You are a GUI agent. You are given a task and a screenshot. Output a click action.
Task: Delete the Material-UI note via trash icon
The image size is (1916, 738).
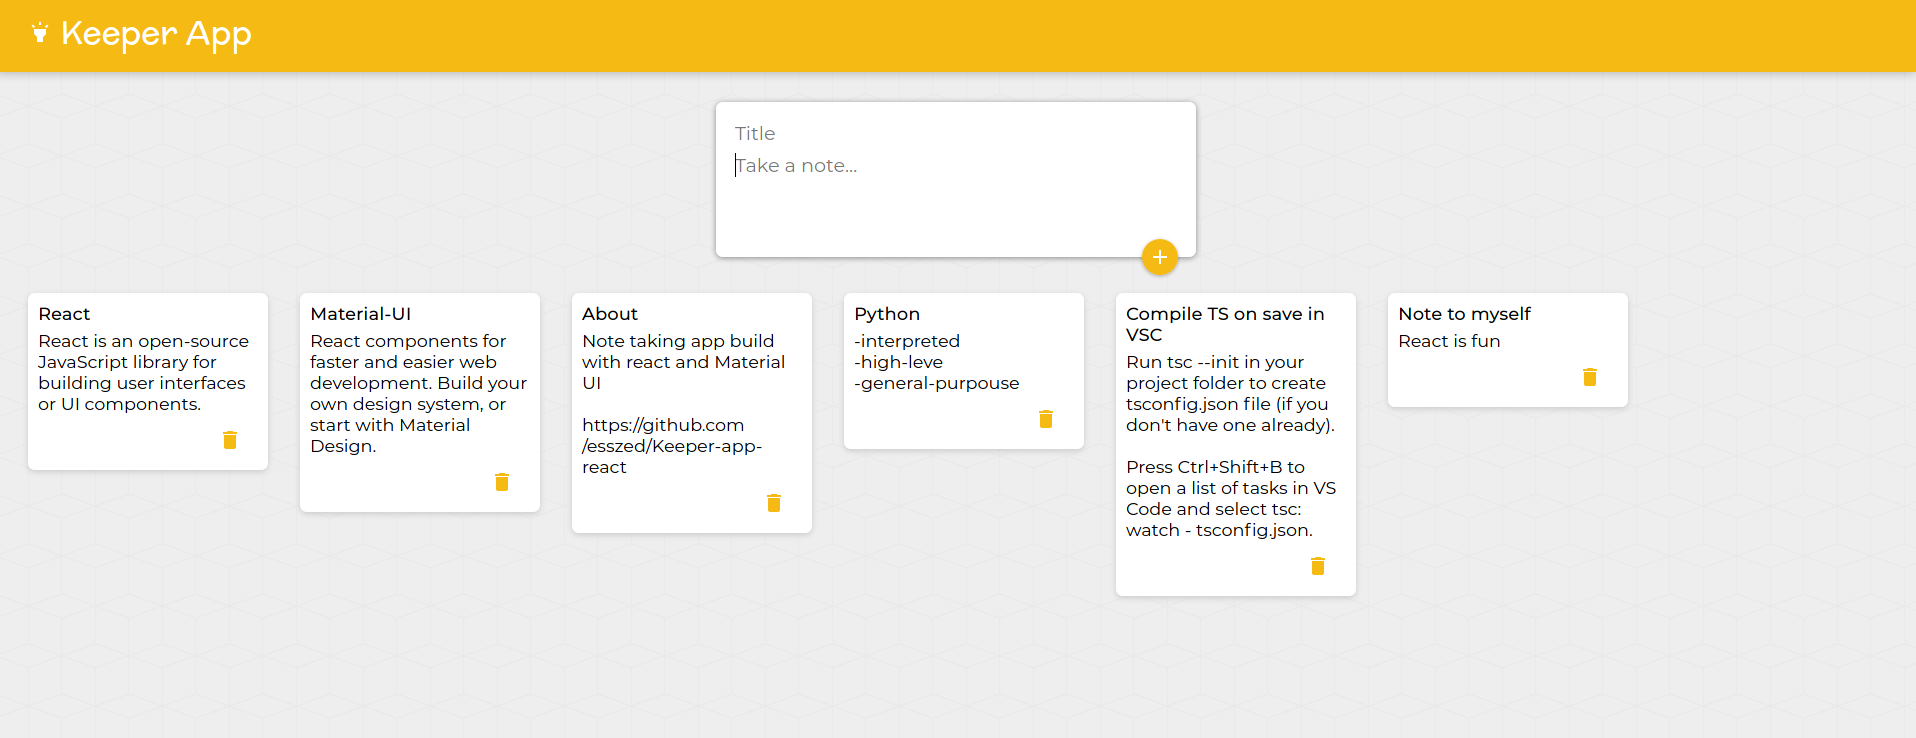(x=502, y=482)
